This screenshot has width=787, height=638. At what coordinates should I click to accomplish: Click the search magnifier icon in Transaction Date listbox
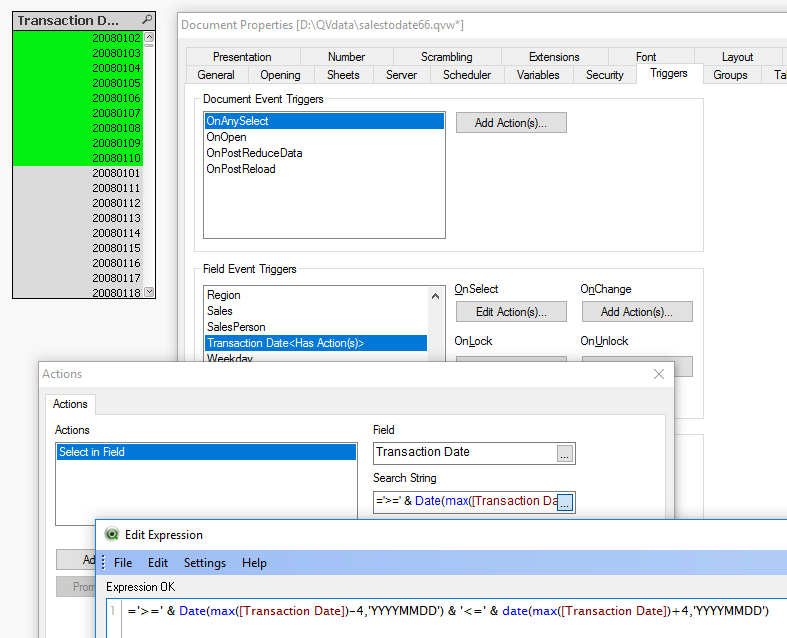click(x=147, y=20)
